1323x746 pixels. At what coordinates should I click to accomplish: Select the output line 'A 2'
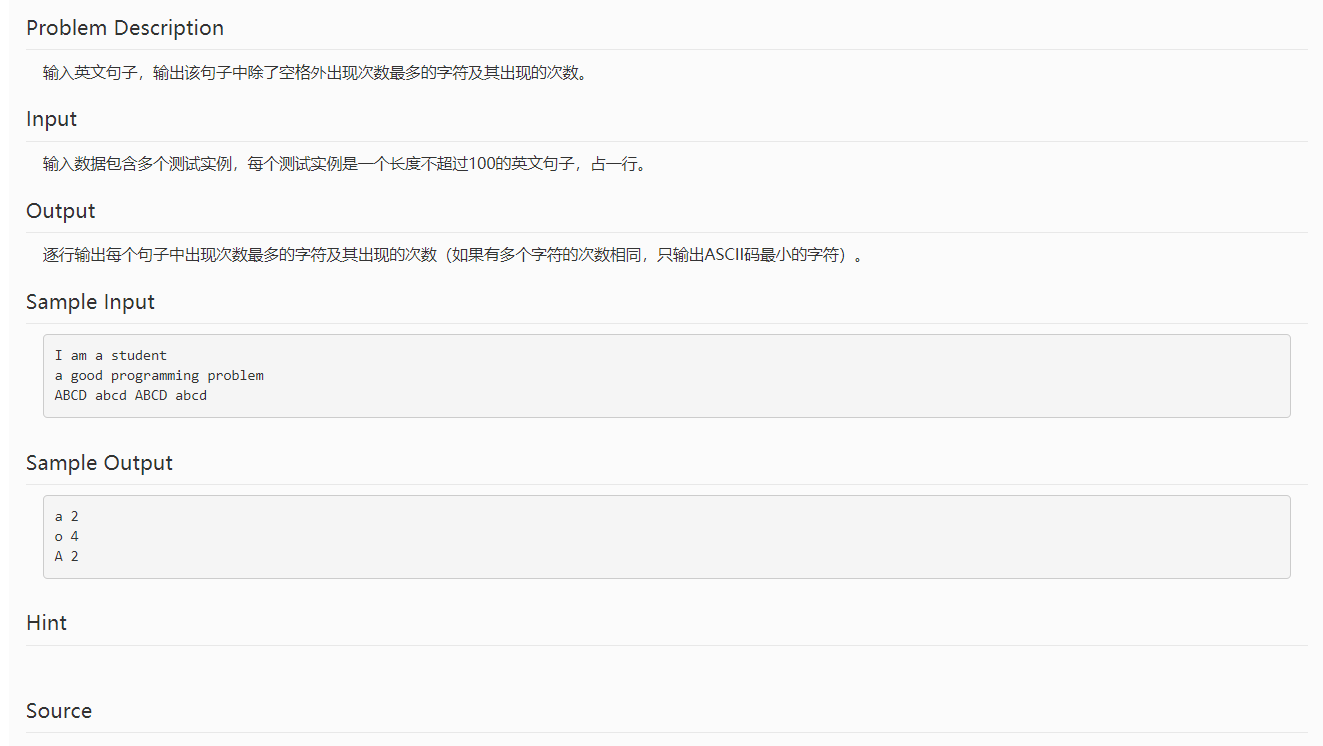click(66, 556)
